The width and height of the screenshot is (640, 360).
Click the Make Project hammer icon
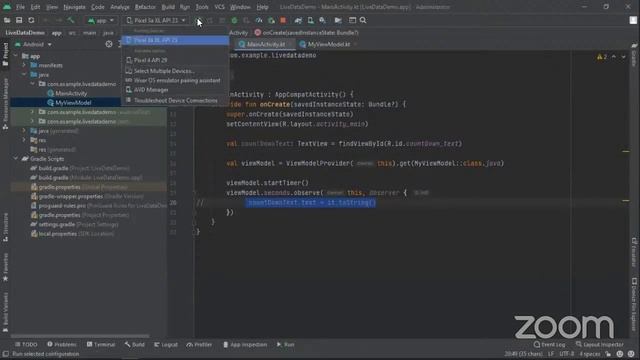point(71,20)
